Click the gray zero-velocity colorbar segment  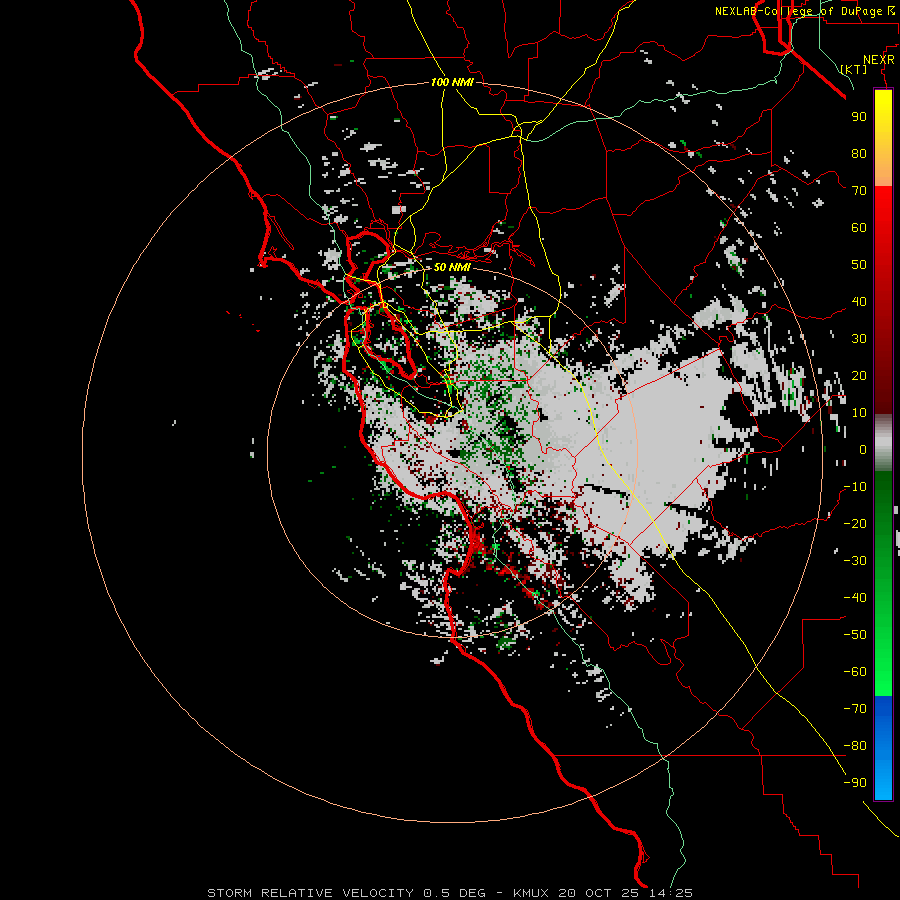tap(883, 443)
